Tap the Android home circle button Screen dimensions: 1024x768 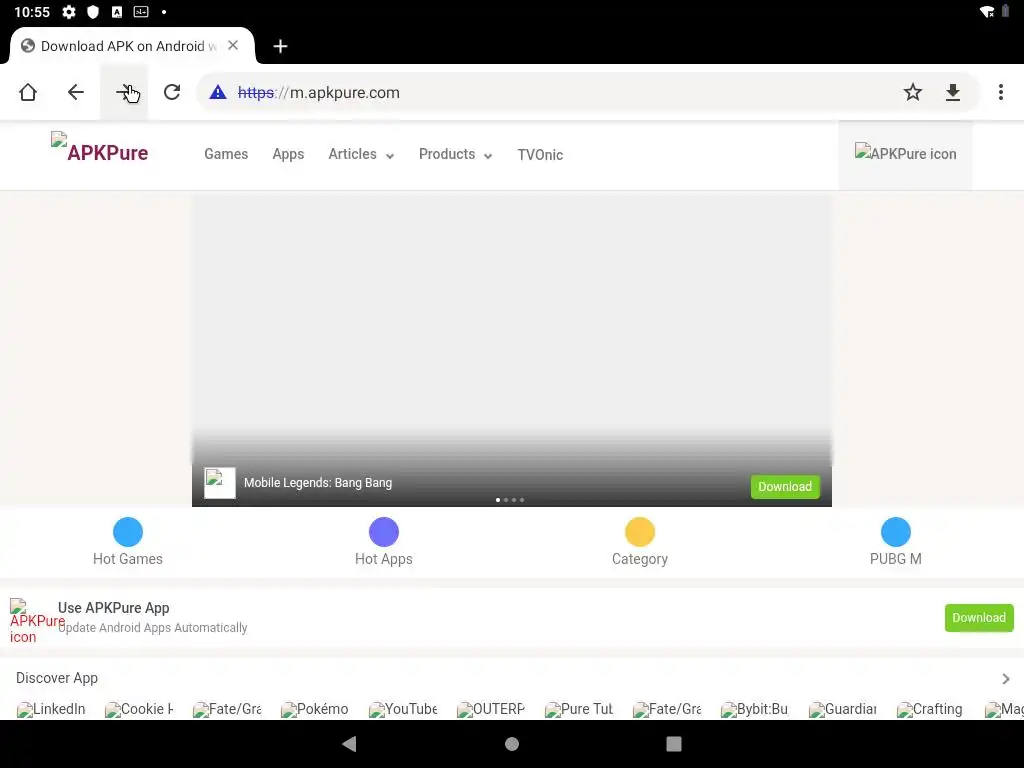tap(512, 744)
